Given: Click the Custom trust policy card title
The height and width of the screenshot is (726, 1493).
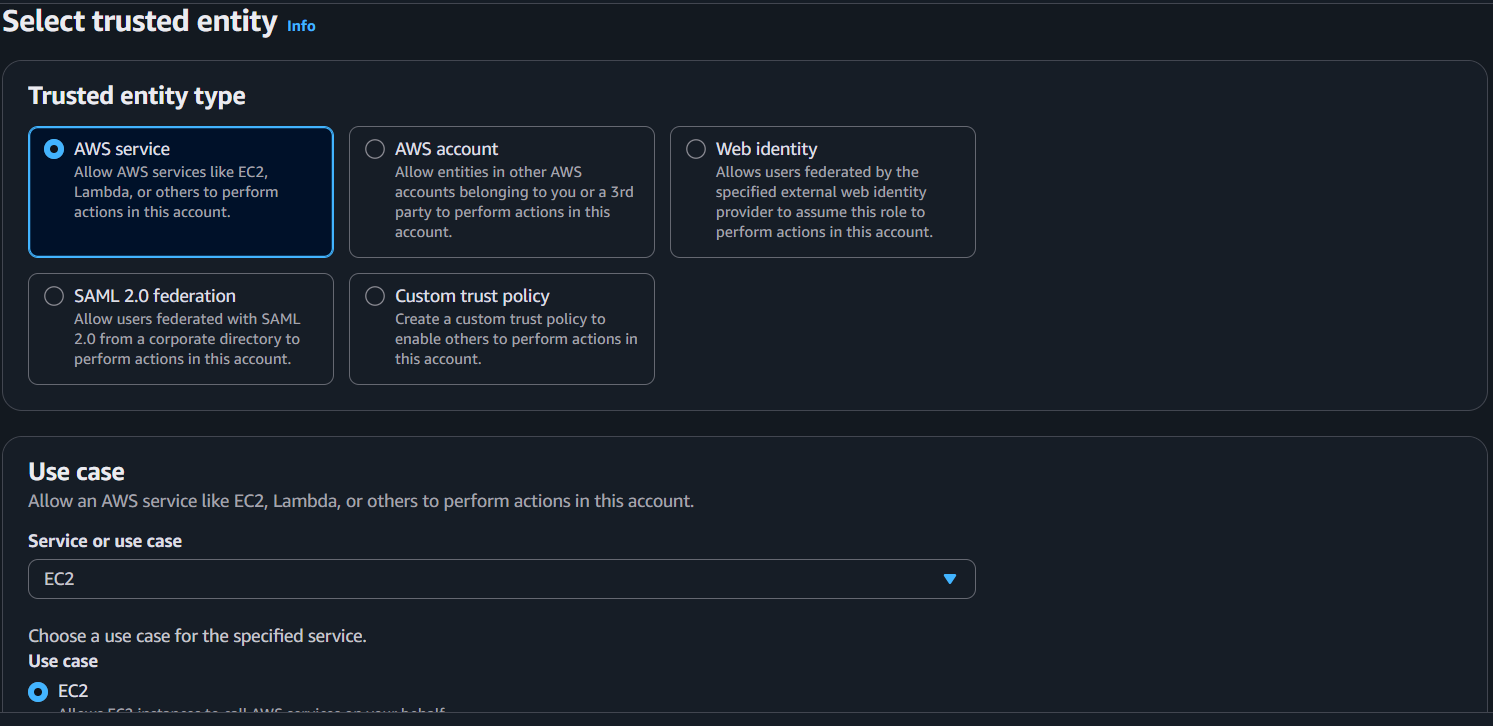Looking at the screenshot, I should point(472,296).
